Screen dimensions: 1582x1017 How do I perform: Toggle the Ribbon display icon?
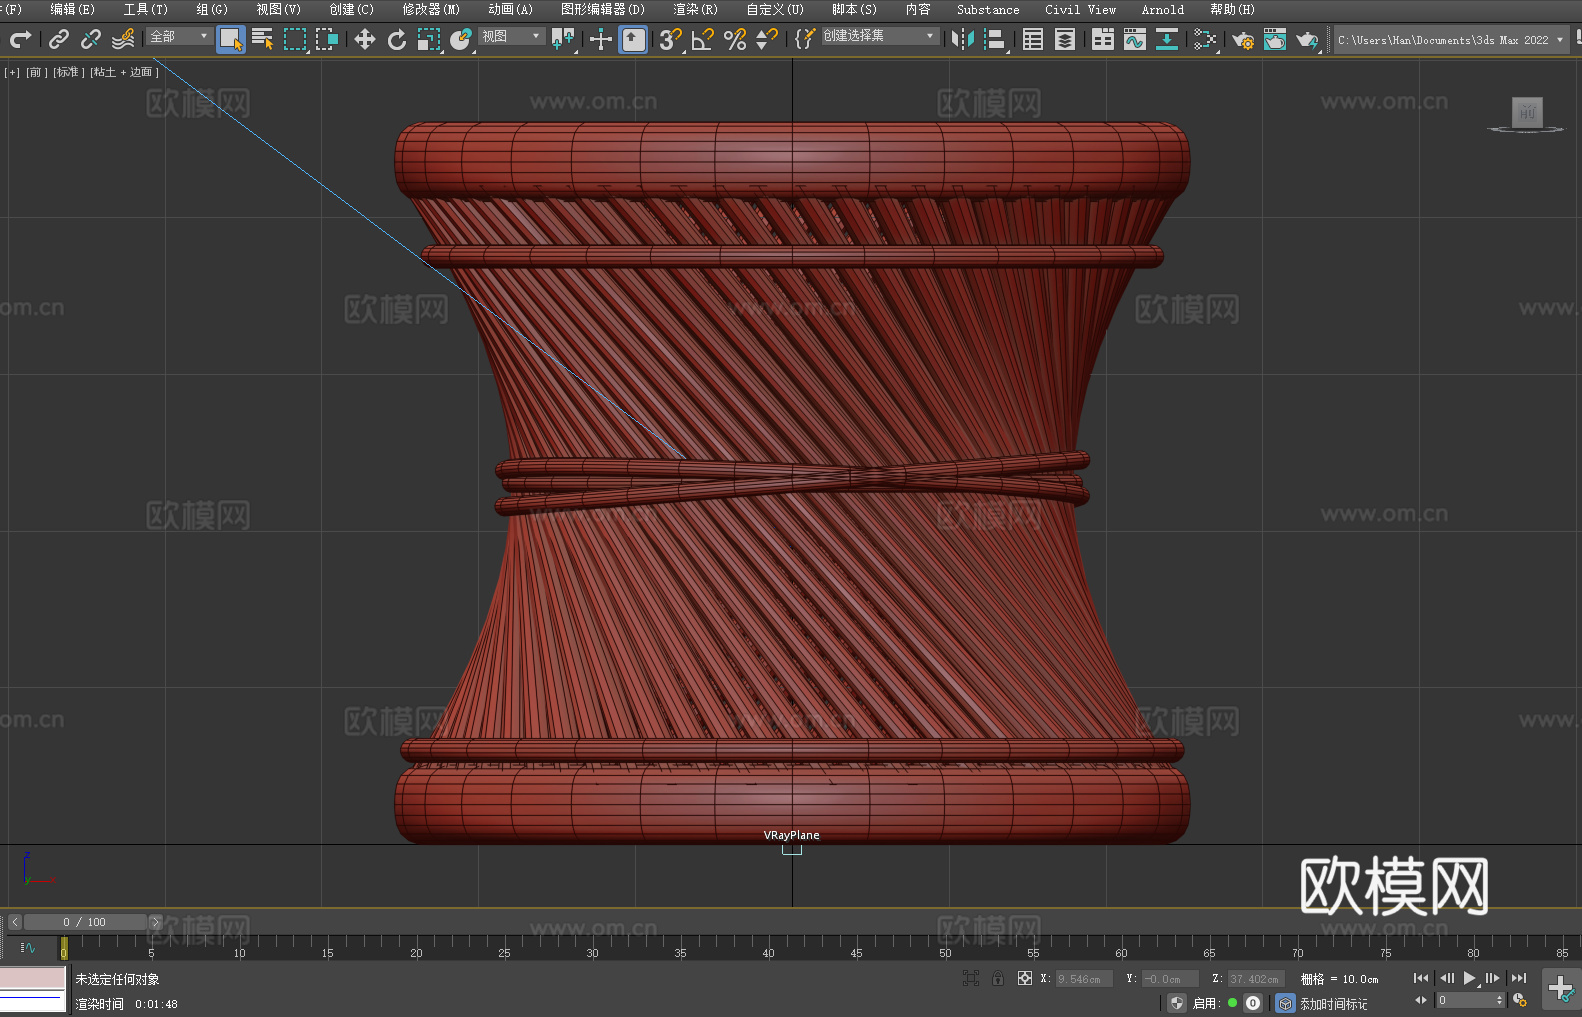(x=1103, y=39)
